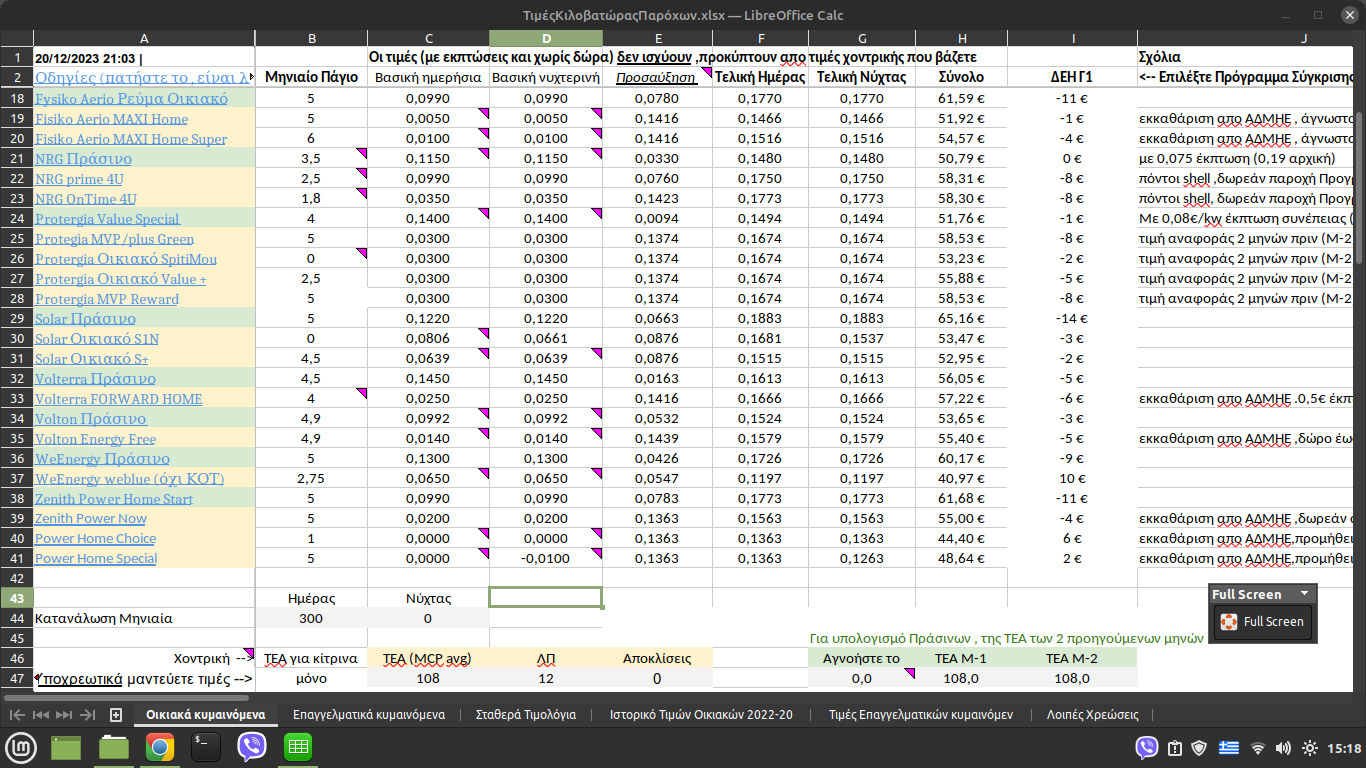
Task: Click the Greek flag keyboard layout indicator
Action: (x=1229, y=748)
